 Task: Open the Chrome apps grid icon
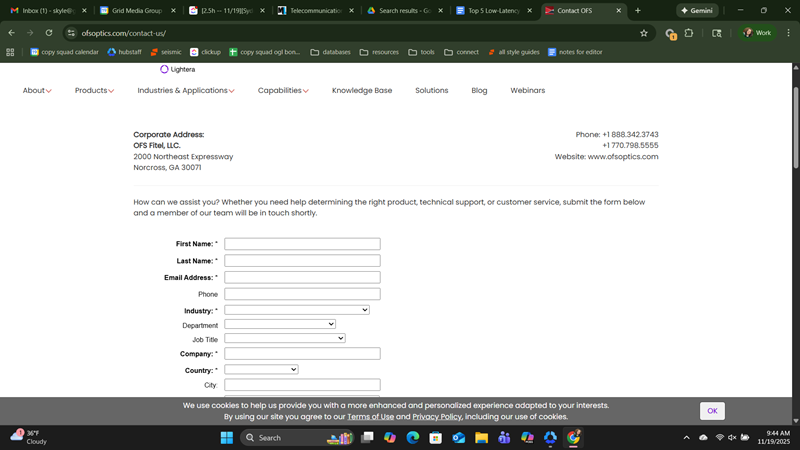11,52
